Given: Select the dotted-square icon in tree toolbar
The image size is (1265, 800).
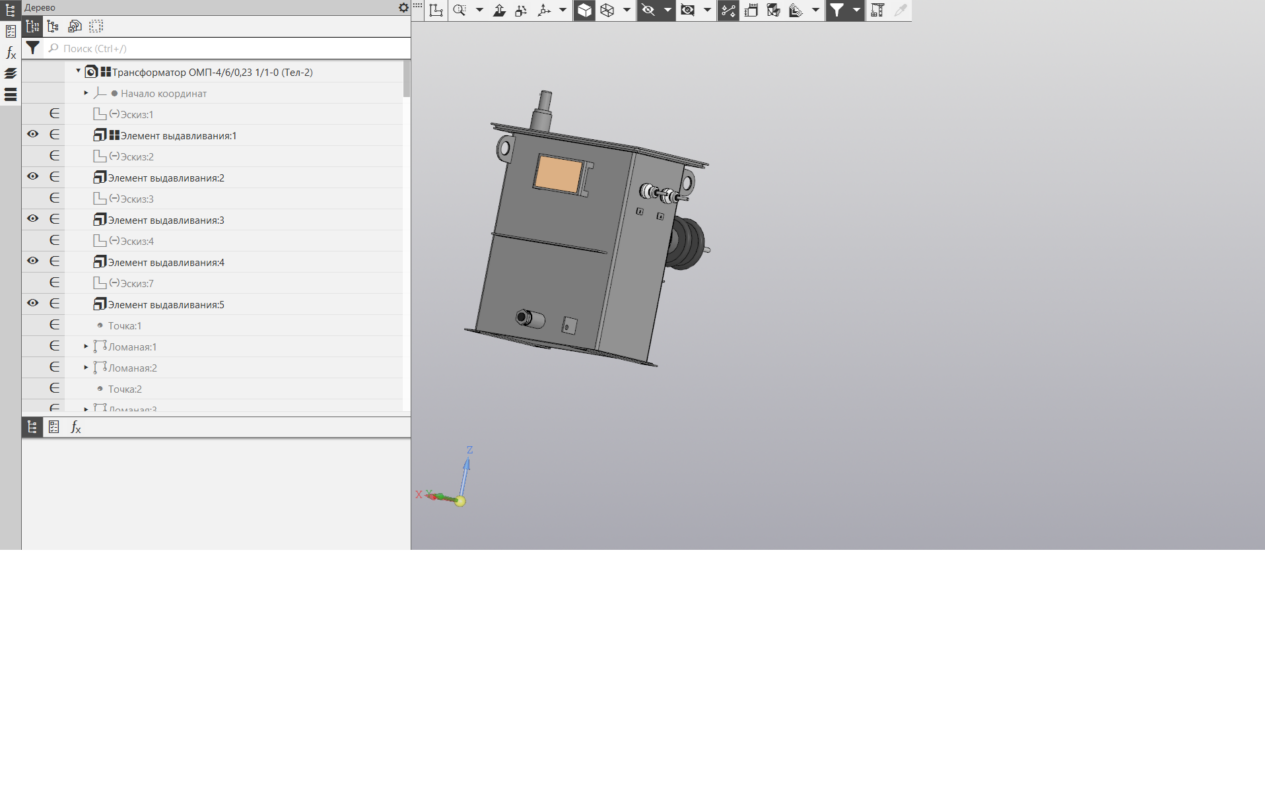Looking at the screenshot, I should pyautogui.click(x=96, y=26).
